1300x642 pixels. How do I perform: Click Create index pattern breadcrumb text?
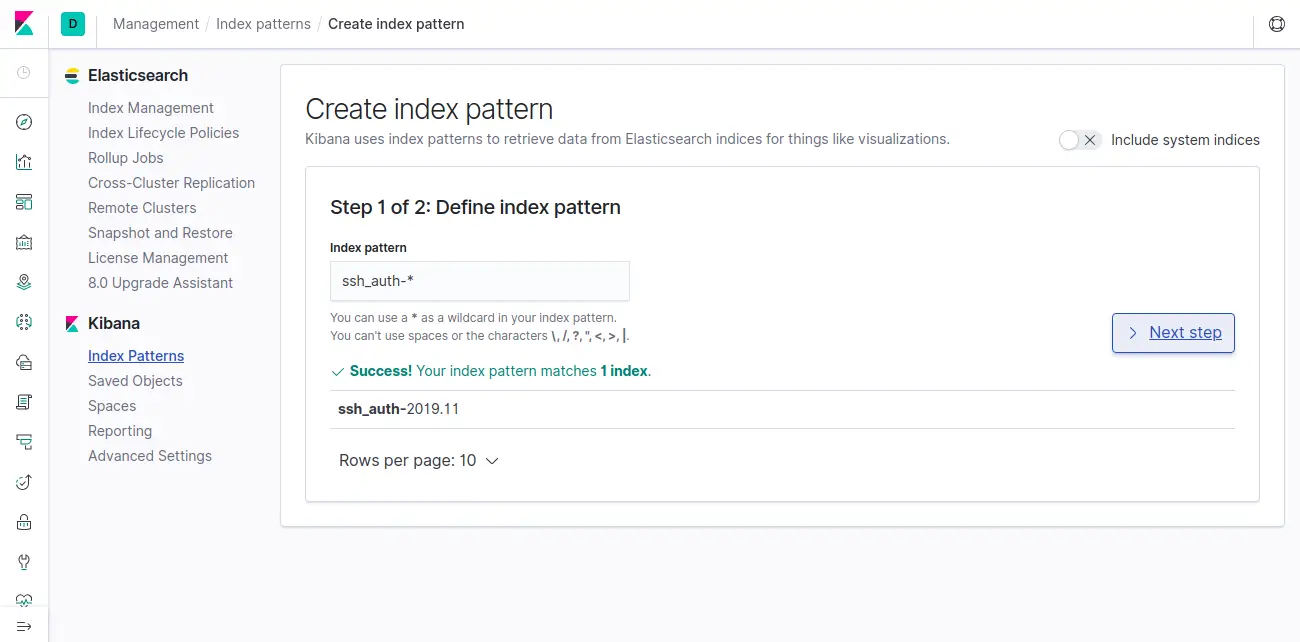tap(396, 24)
